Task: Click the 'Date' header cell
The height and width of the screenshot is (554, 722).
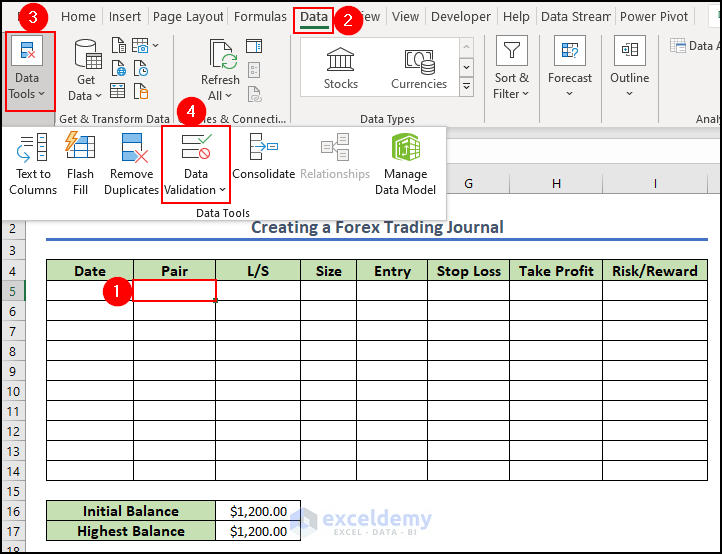Action: coord(90,270)
